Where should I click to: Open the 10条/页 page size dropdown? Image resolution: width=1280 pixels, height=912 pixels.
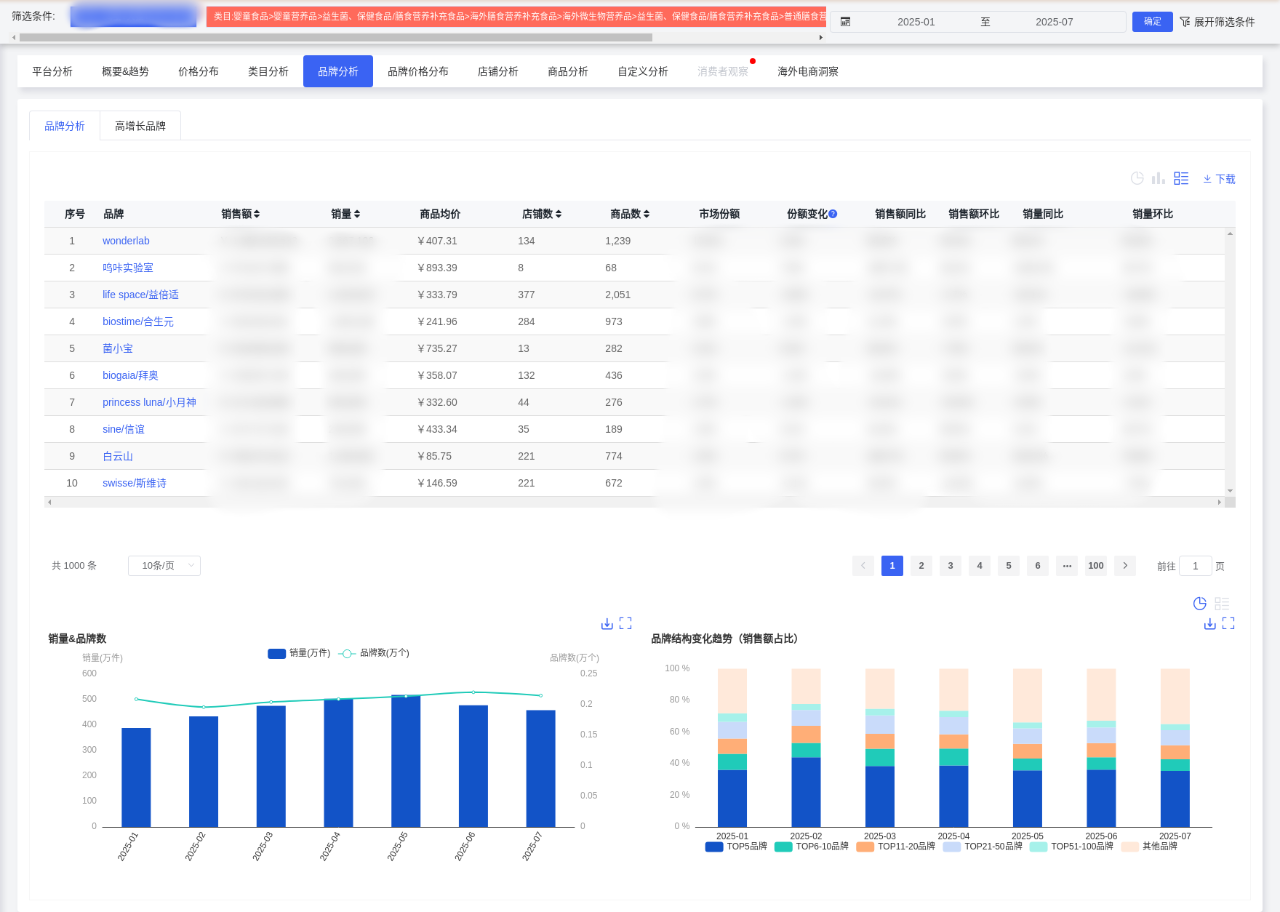click(x=164, y=565)
